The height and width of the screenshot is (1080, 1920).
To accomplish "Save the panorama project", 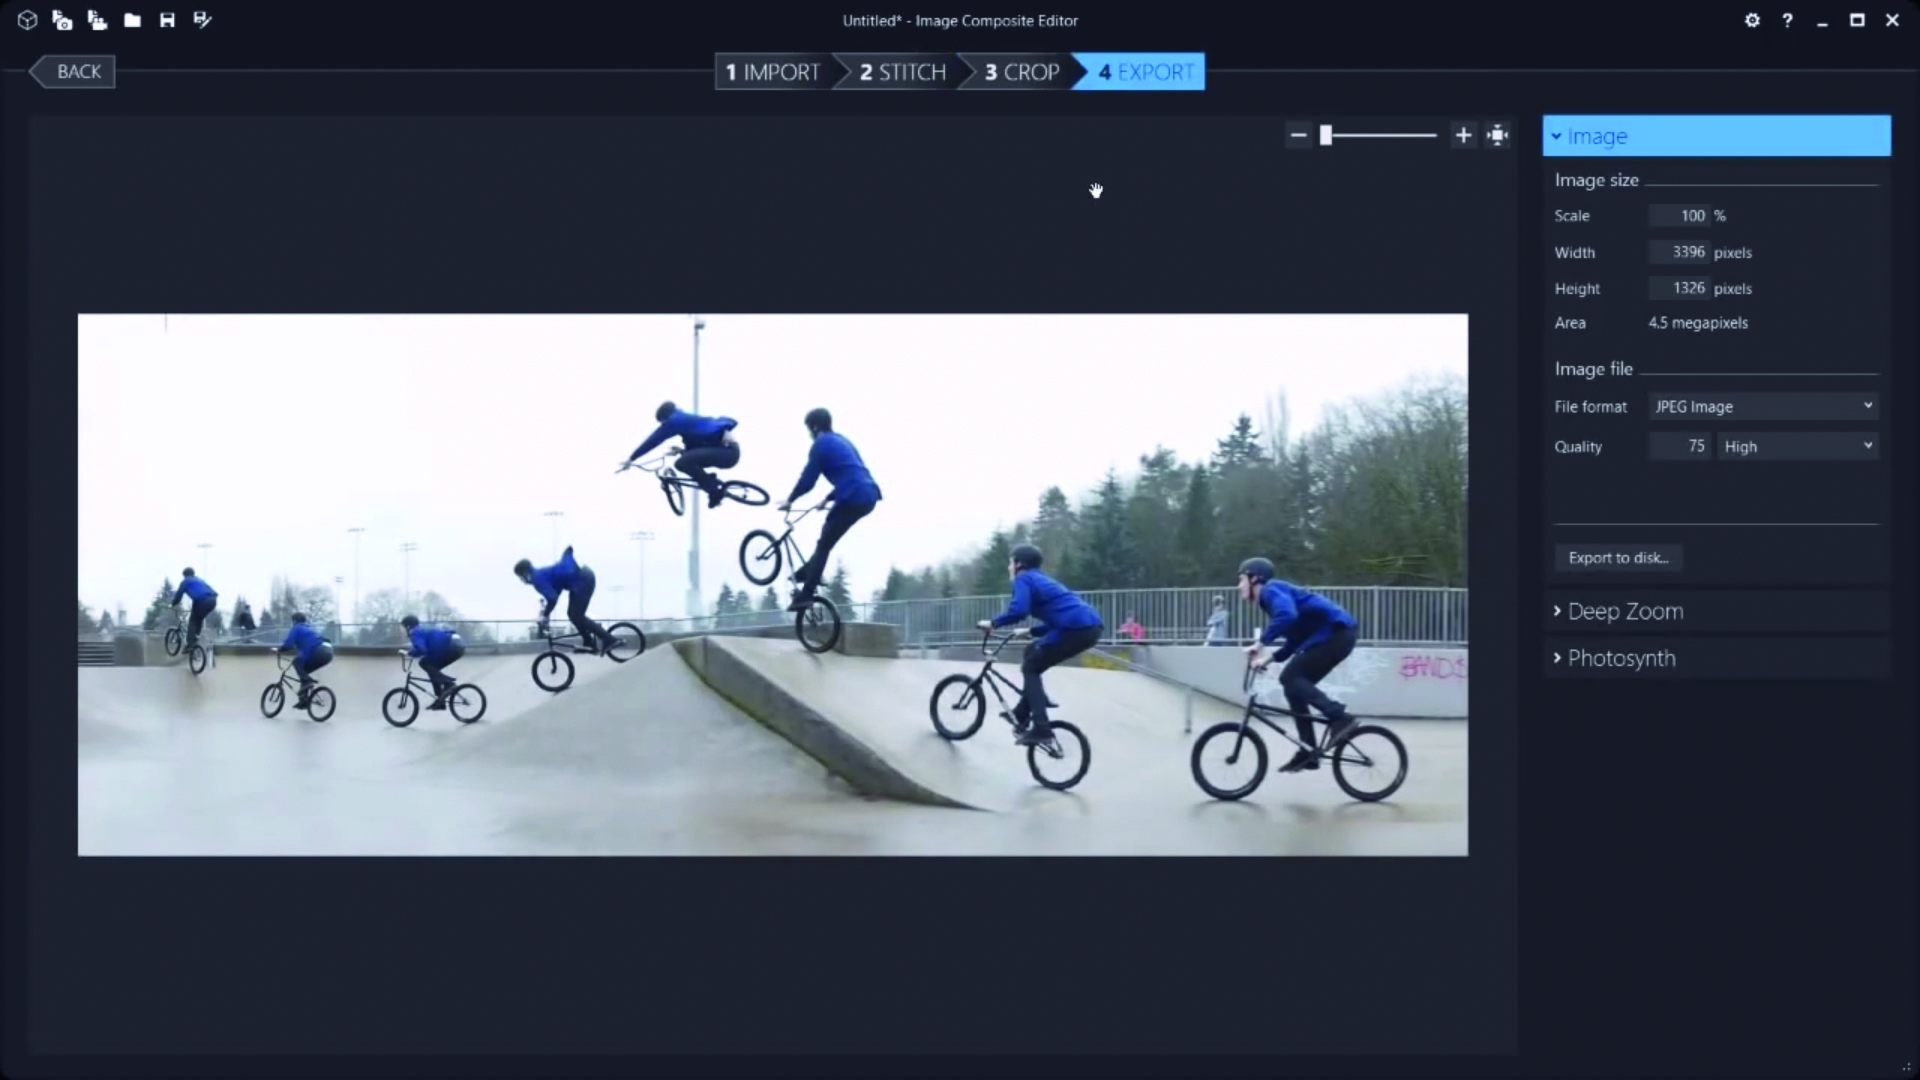I will [167, 20].
